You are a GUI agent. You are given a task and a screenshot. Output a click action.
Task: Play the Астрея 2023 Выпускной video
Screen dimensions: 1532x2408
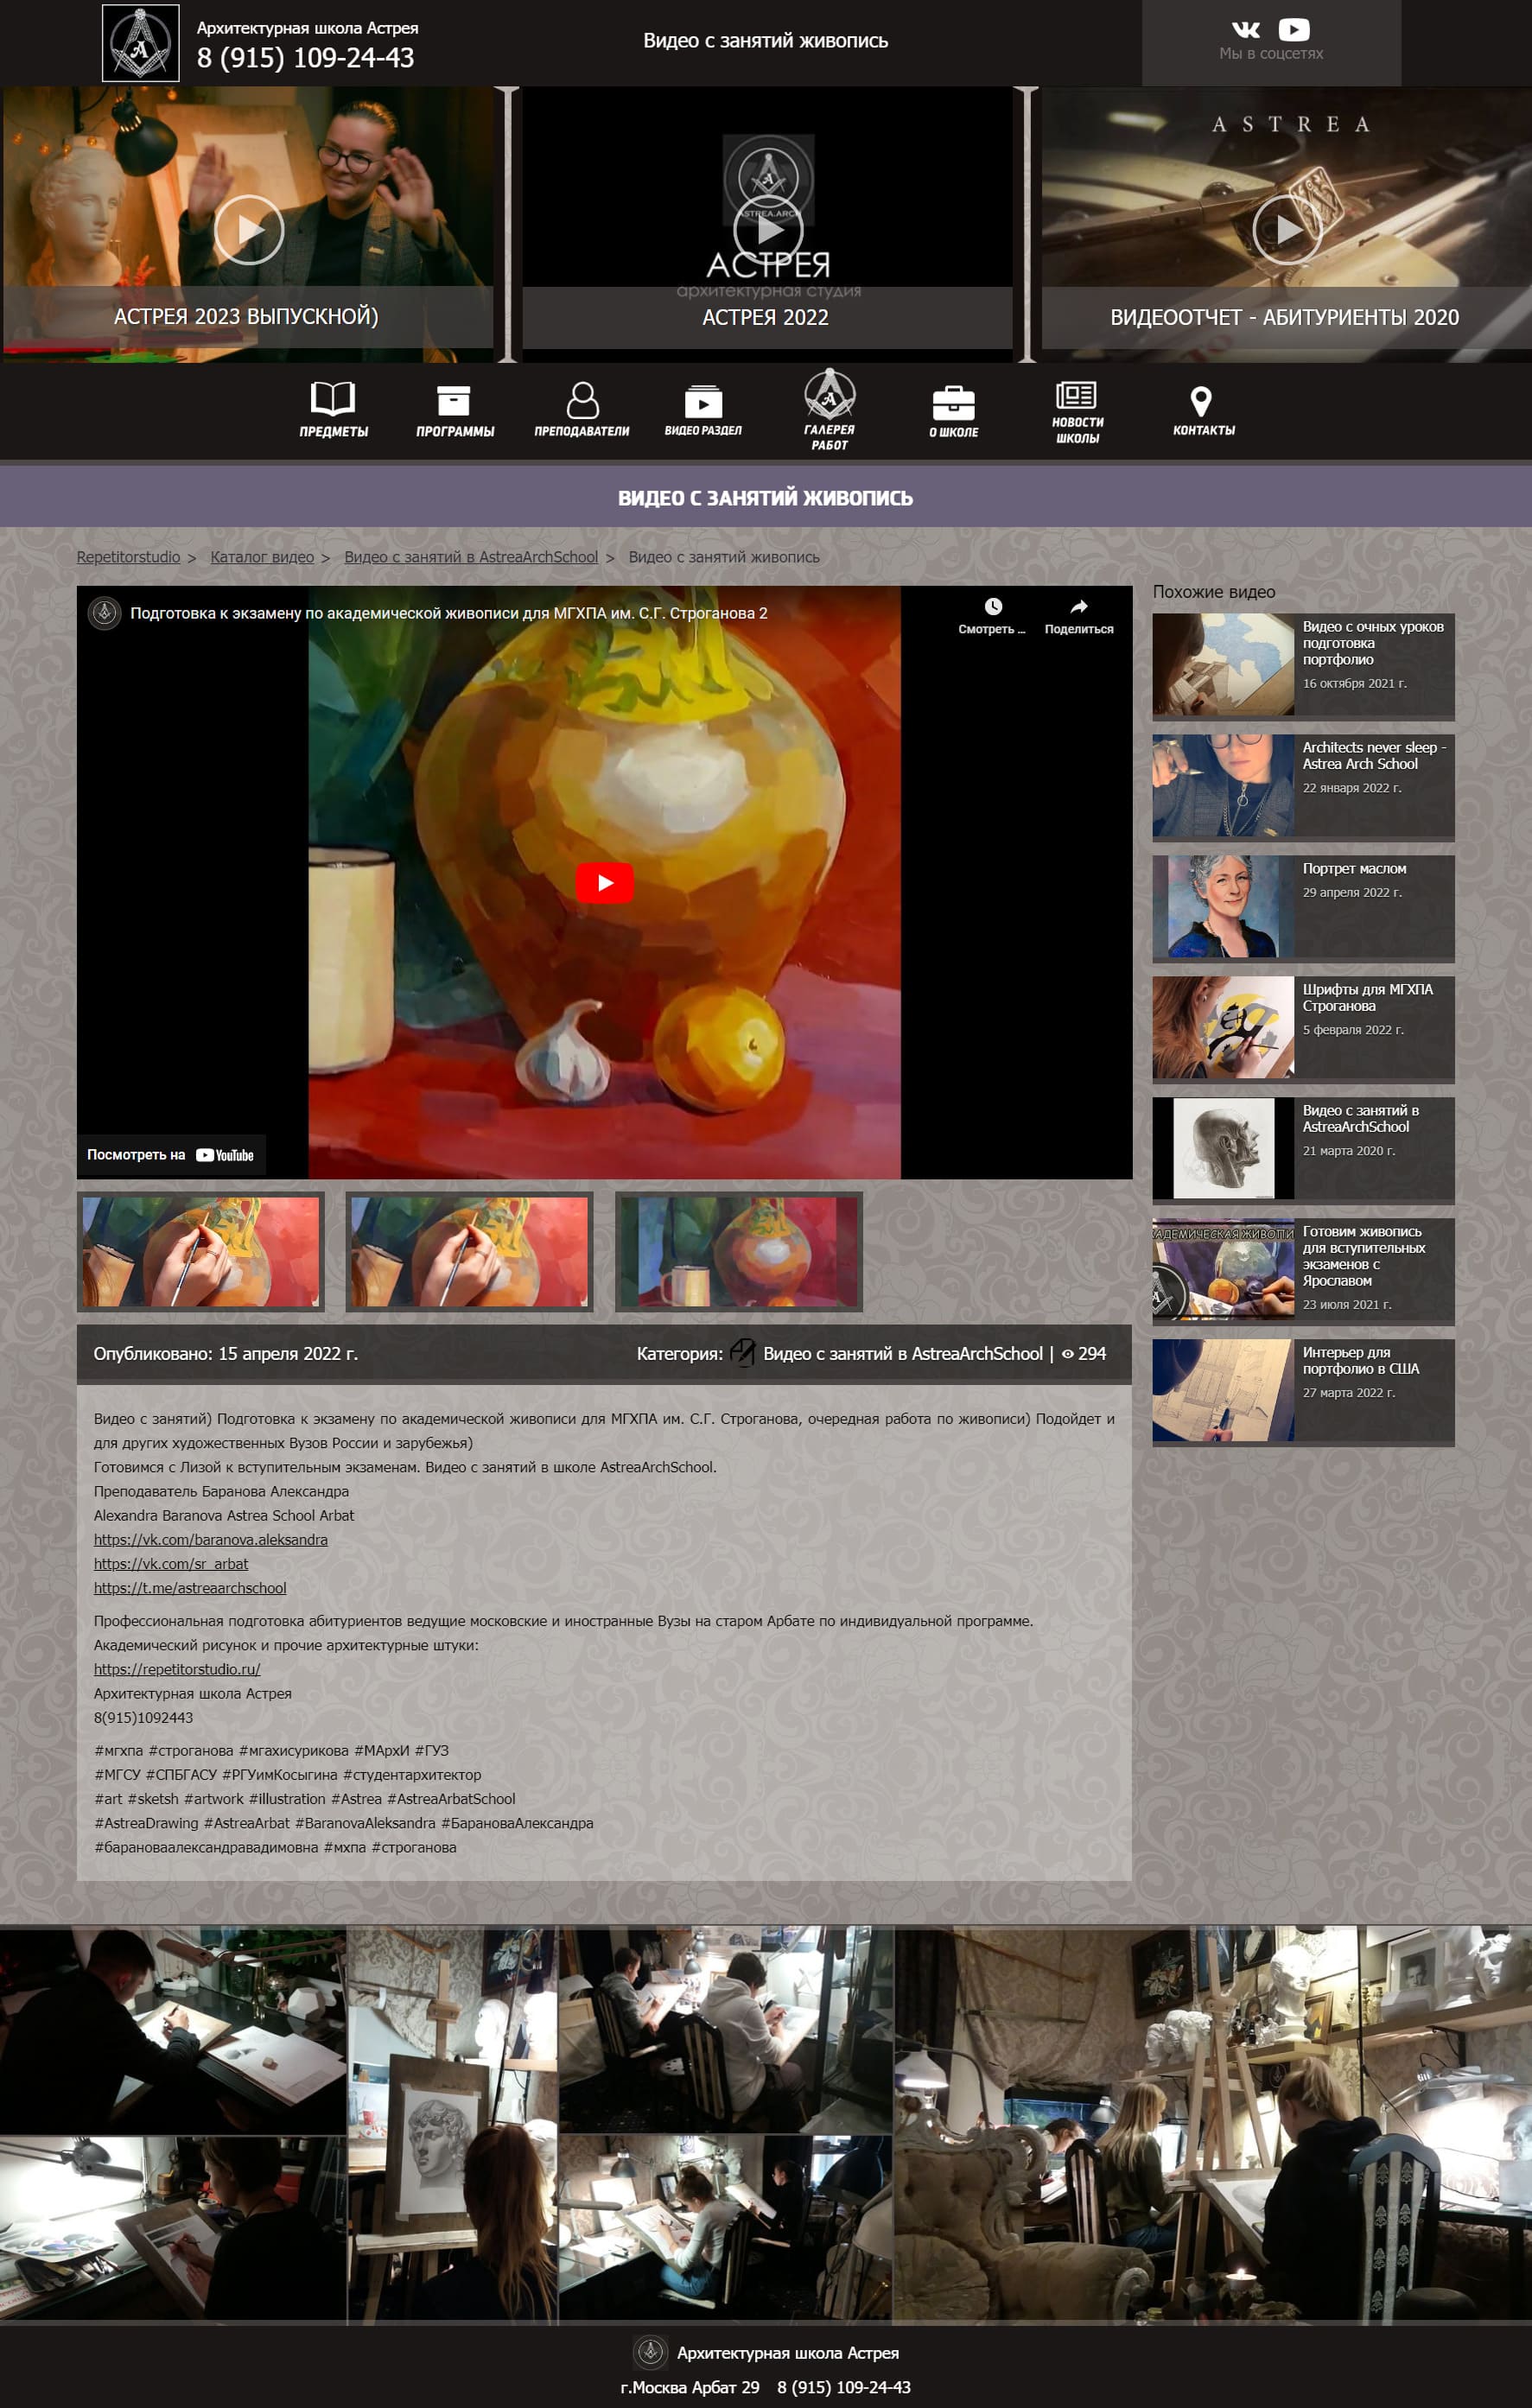coord(249,229)
